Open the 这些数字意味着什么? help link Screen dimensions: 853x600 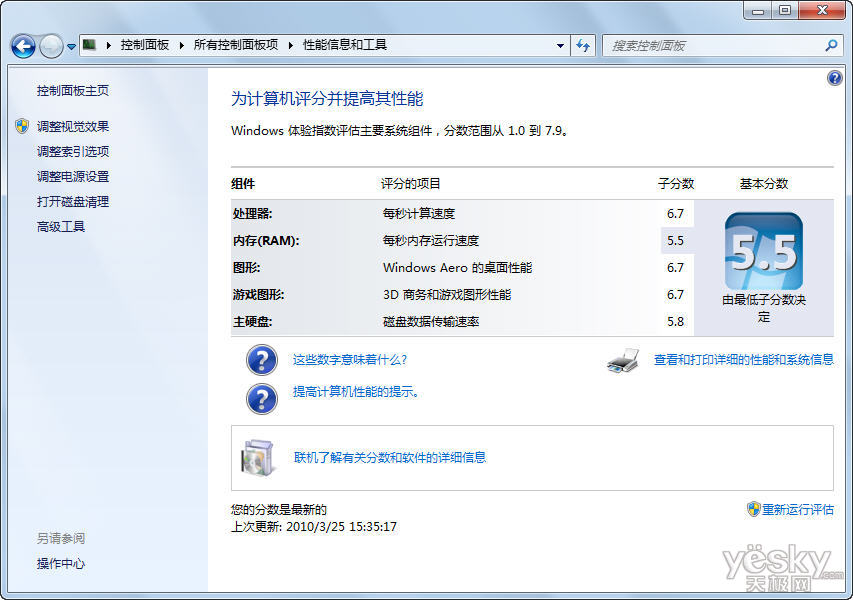350,360
